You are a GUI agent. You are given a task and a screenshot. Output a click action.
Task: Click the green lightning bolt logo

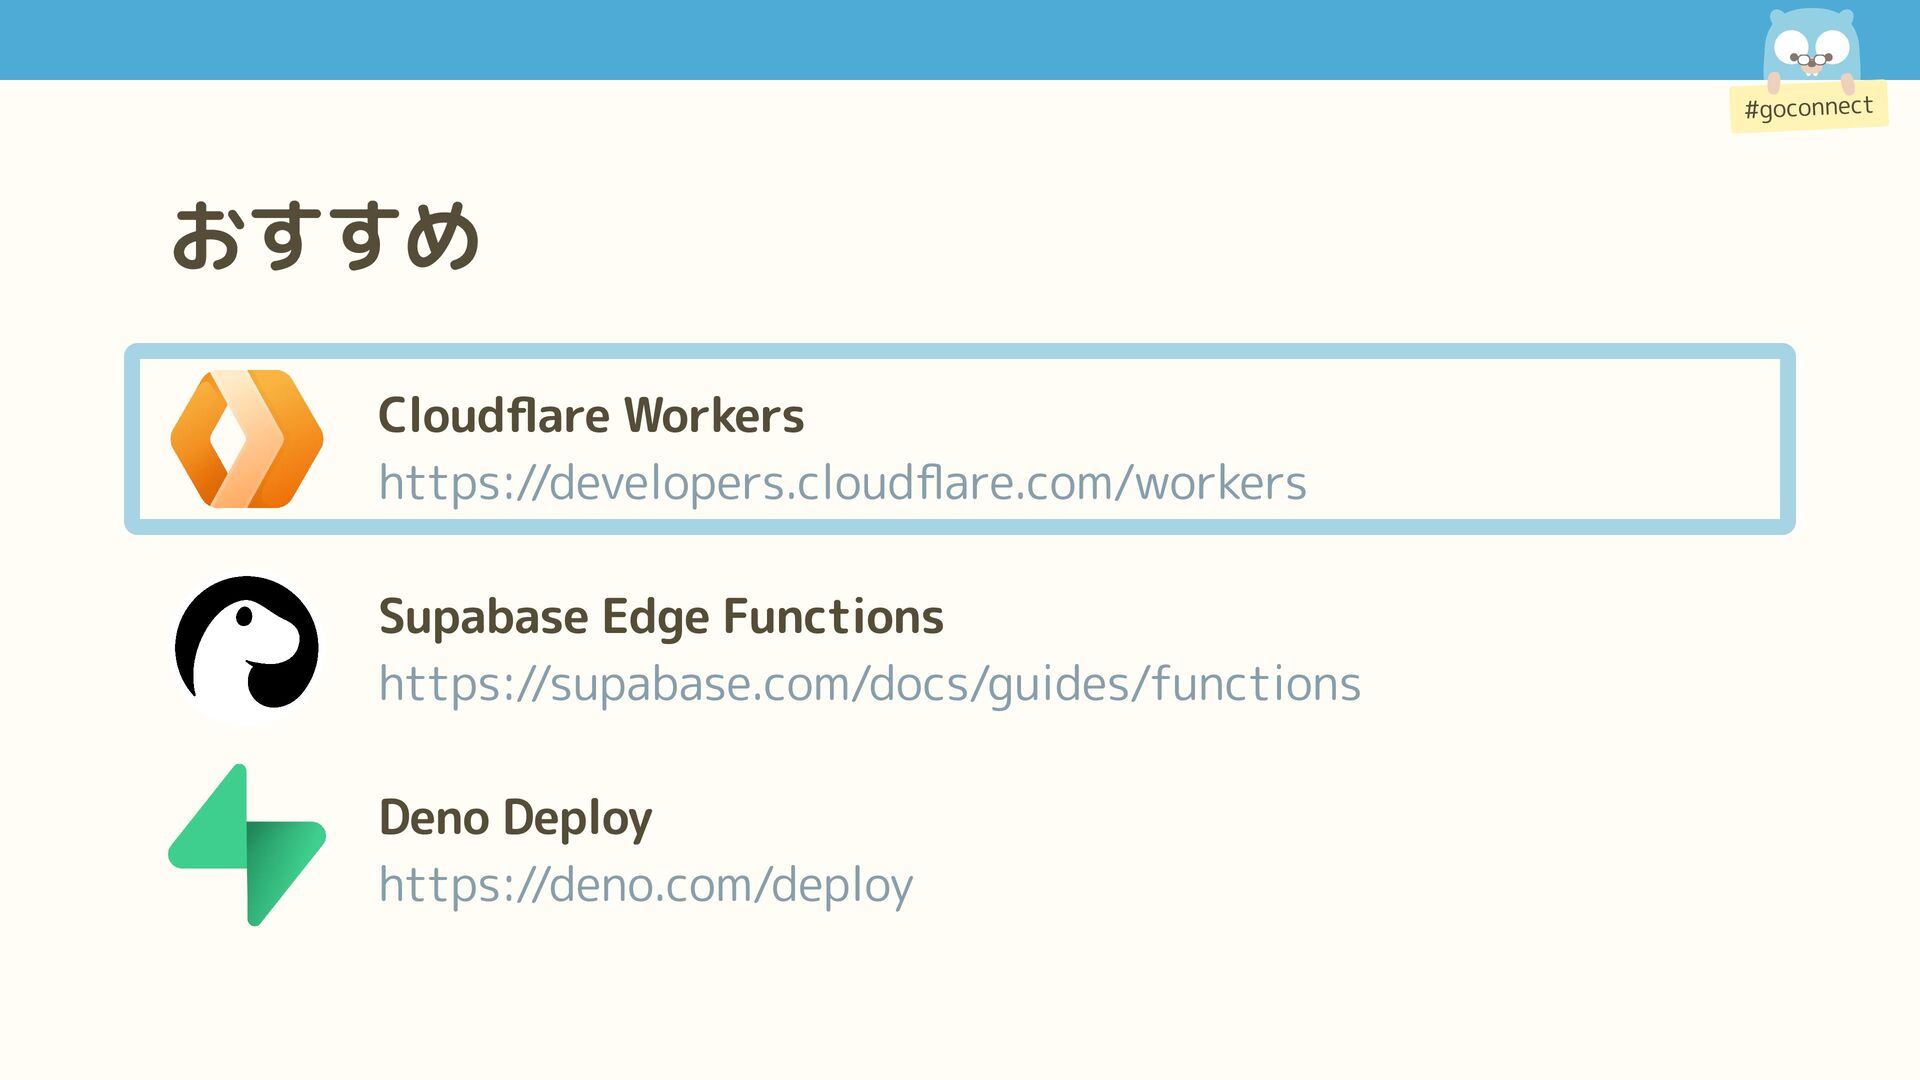tap(246, 845)
